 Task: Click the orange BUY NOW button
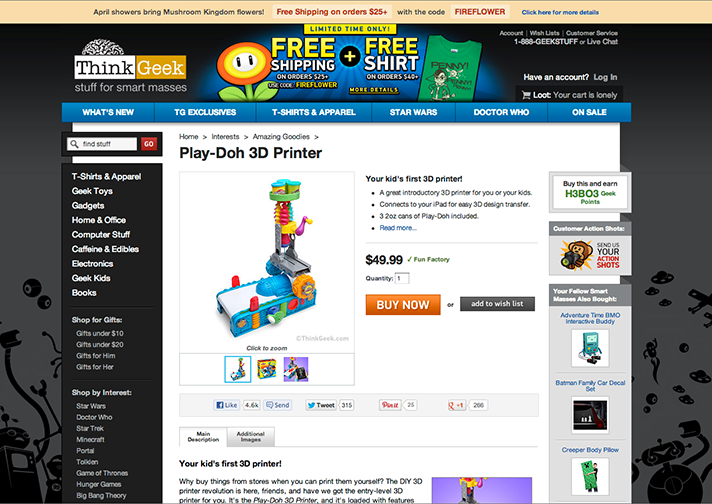[x=403, y=305]
